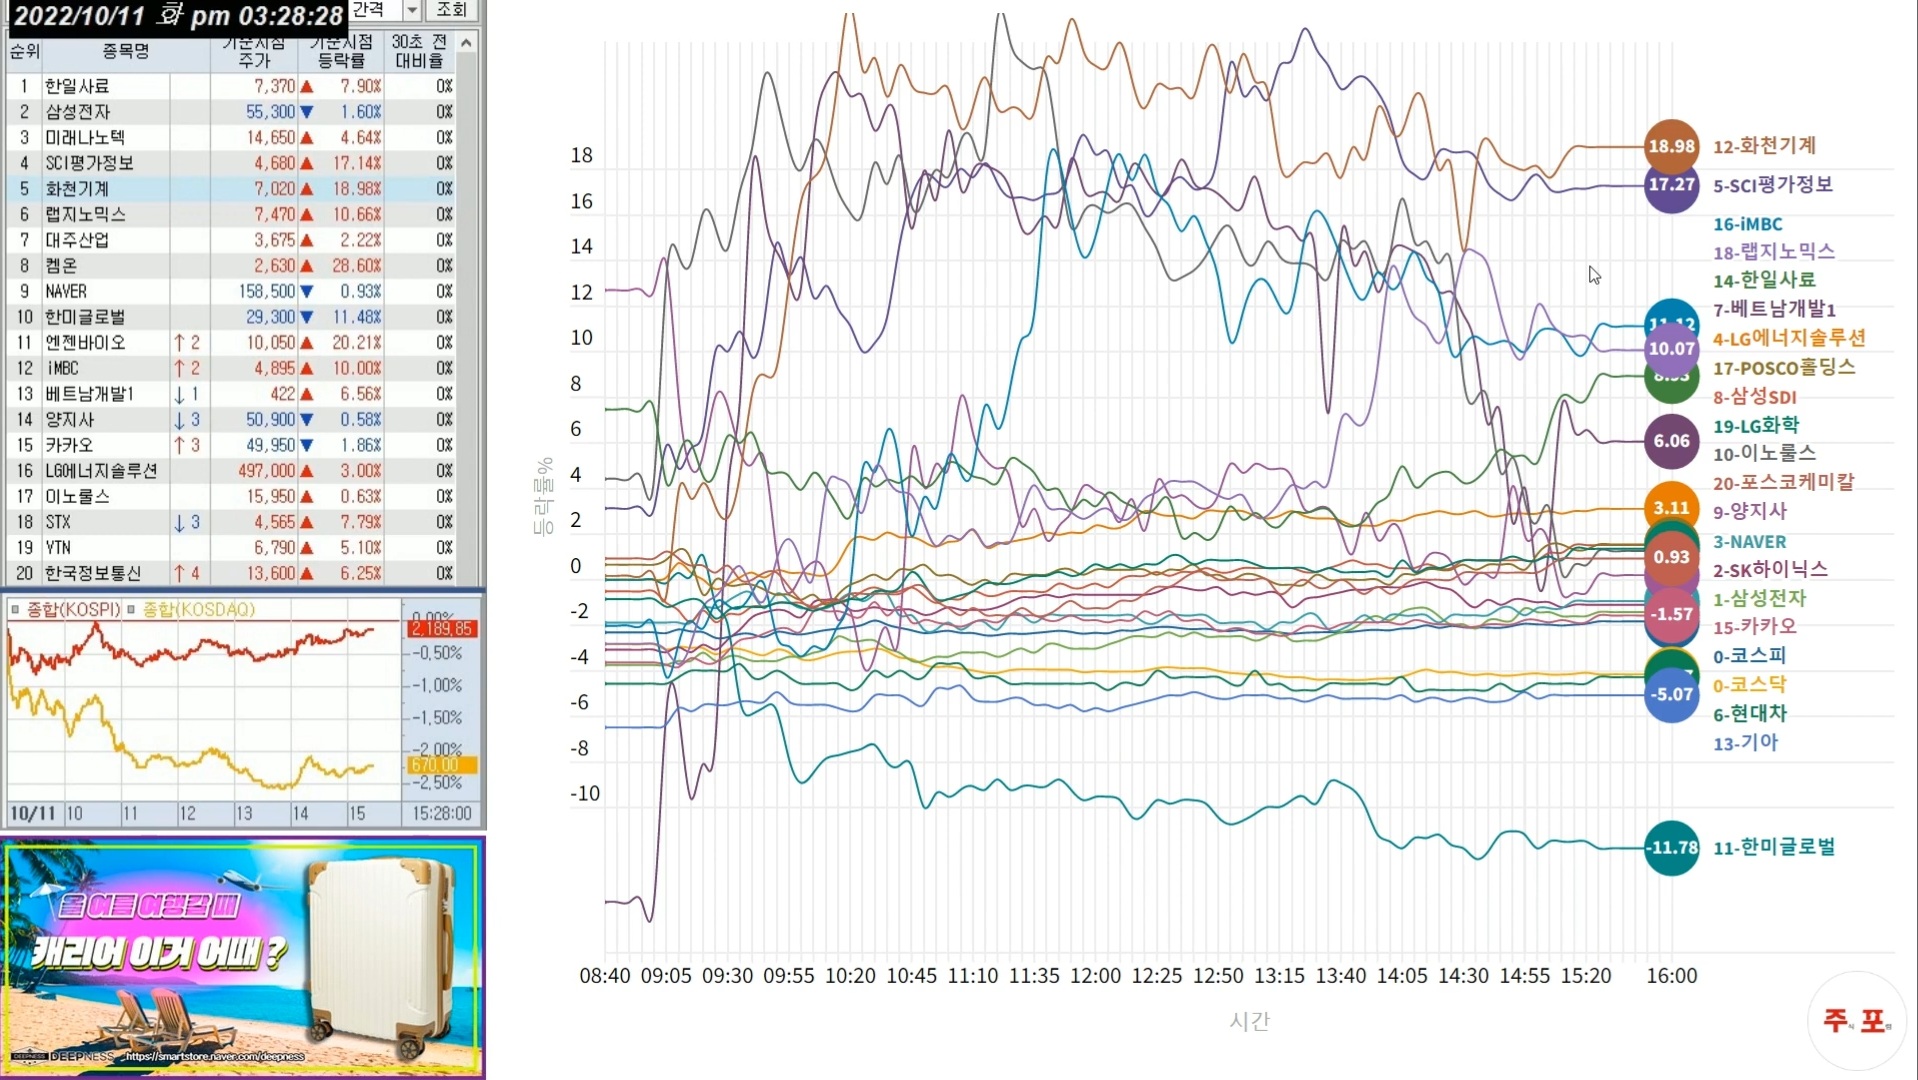Click the -5.07 blue value bubble
The height and width of the screenshot is (1080, 1918).
[1671, 695]
